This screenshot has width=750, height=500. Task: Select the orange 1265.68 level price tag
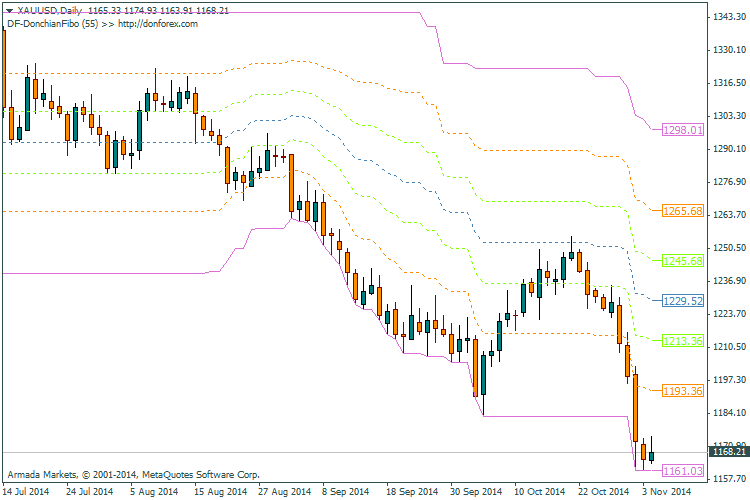tap(684, 211)
